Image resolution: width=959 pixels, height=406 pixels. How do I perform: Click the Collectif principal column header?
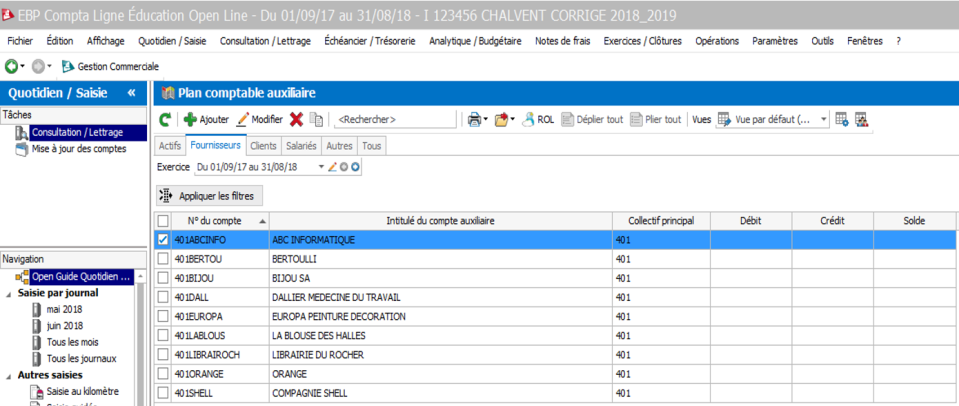tap(661, 221)
